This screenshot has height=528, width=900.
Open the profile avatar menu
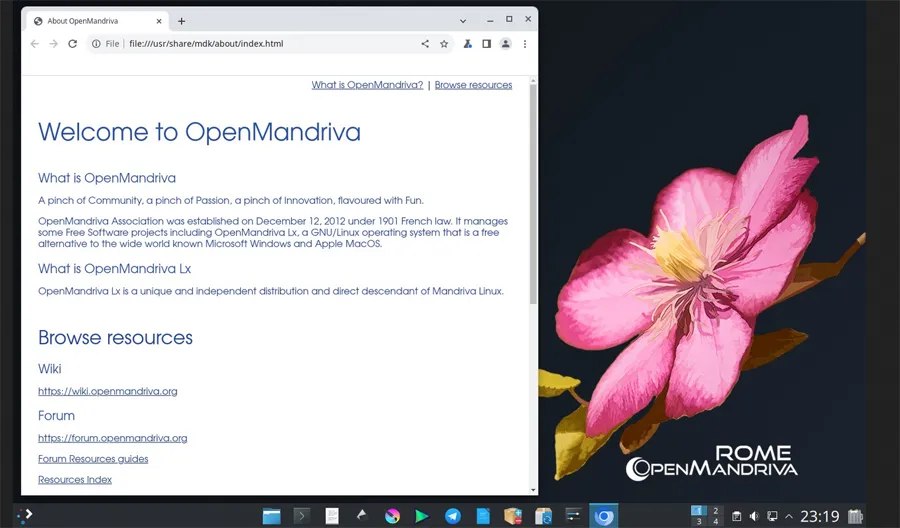point(505,44)
